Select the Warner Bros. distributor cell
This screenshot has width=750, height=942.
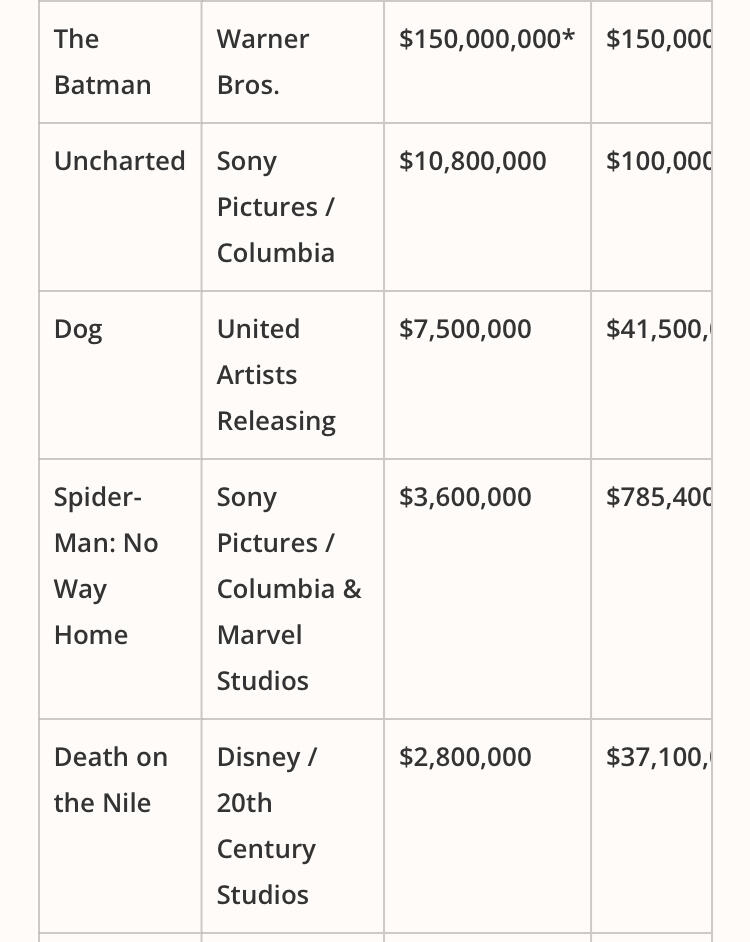263,62
